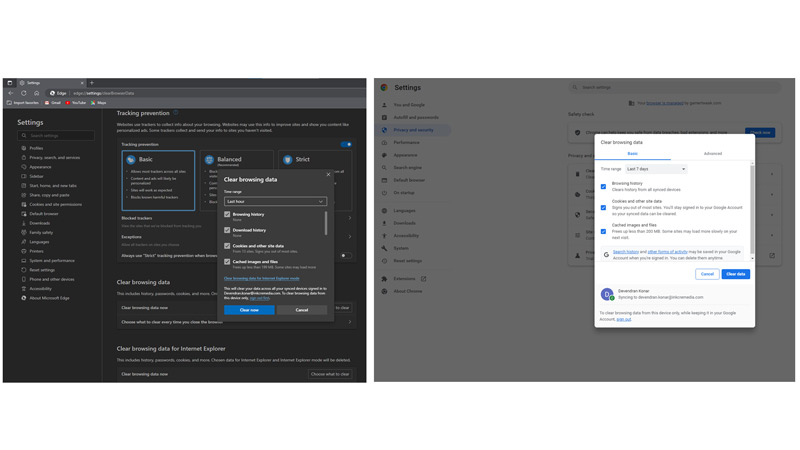Select the Basic tab in the Chrome dialog
The image size is (800, 450).
pos(633,154)
